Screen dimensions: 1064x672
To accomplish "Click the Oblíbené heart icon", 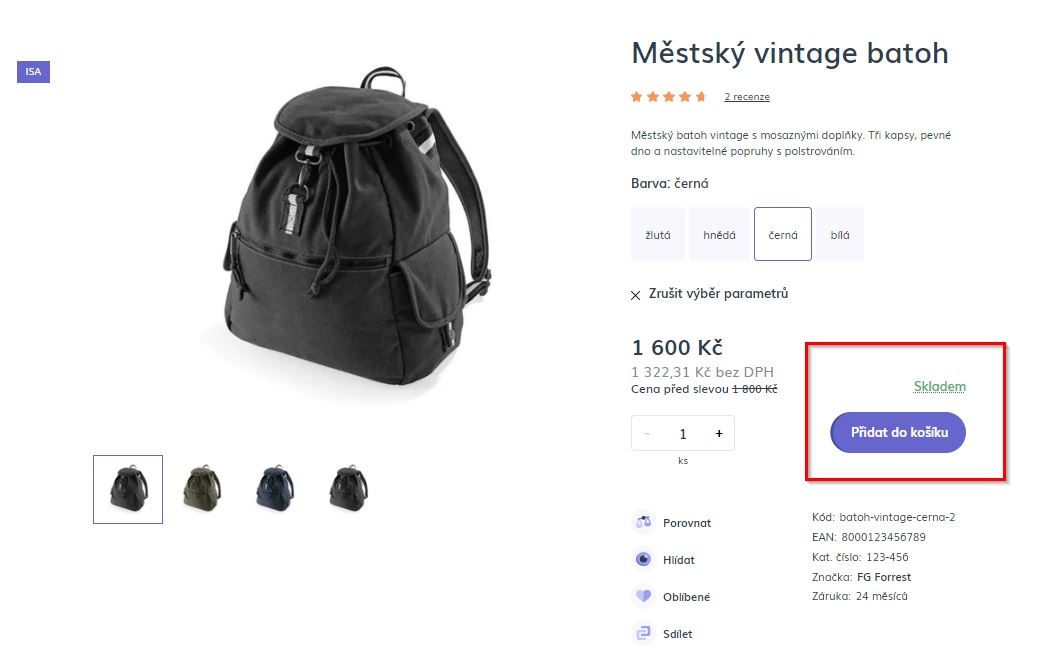I will [x=643, y=597].
